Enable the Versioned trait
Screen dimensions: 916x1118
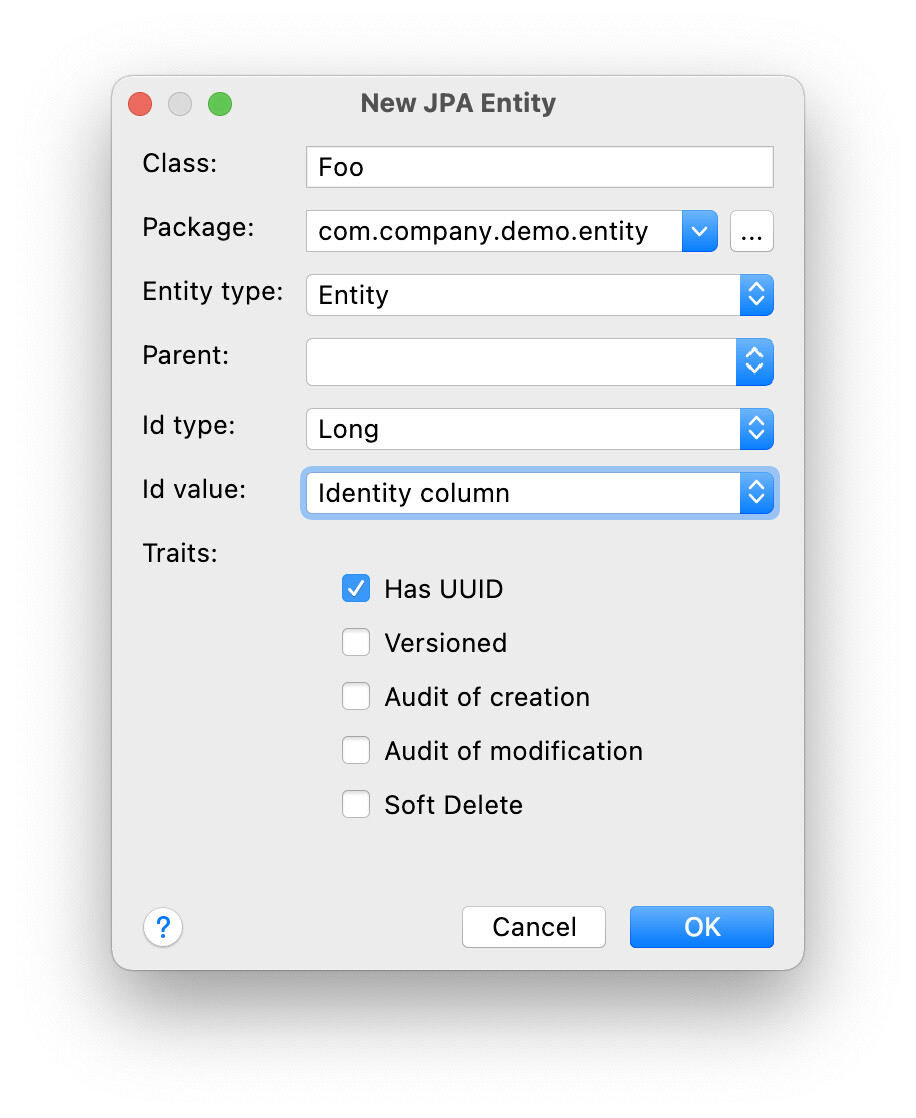click(x=356, y=642)
